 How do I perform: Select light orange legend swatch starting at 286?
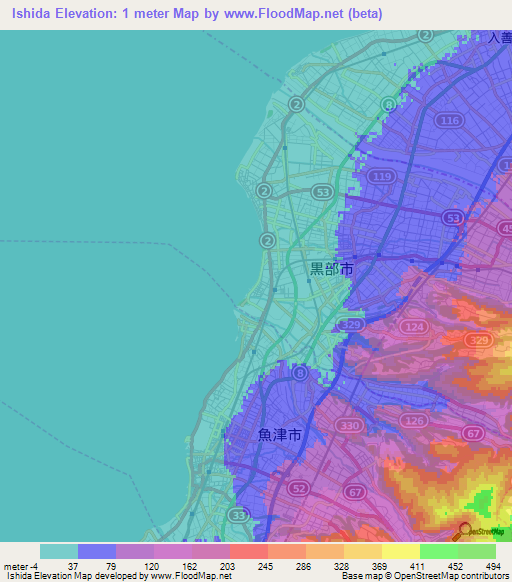[325, 551]
